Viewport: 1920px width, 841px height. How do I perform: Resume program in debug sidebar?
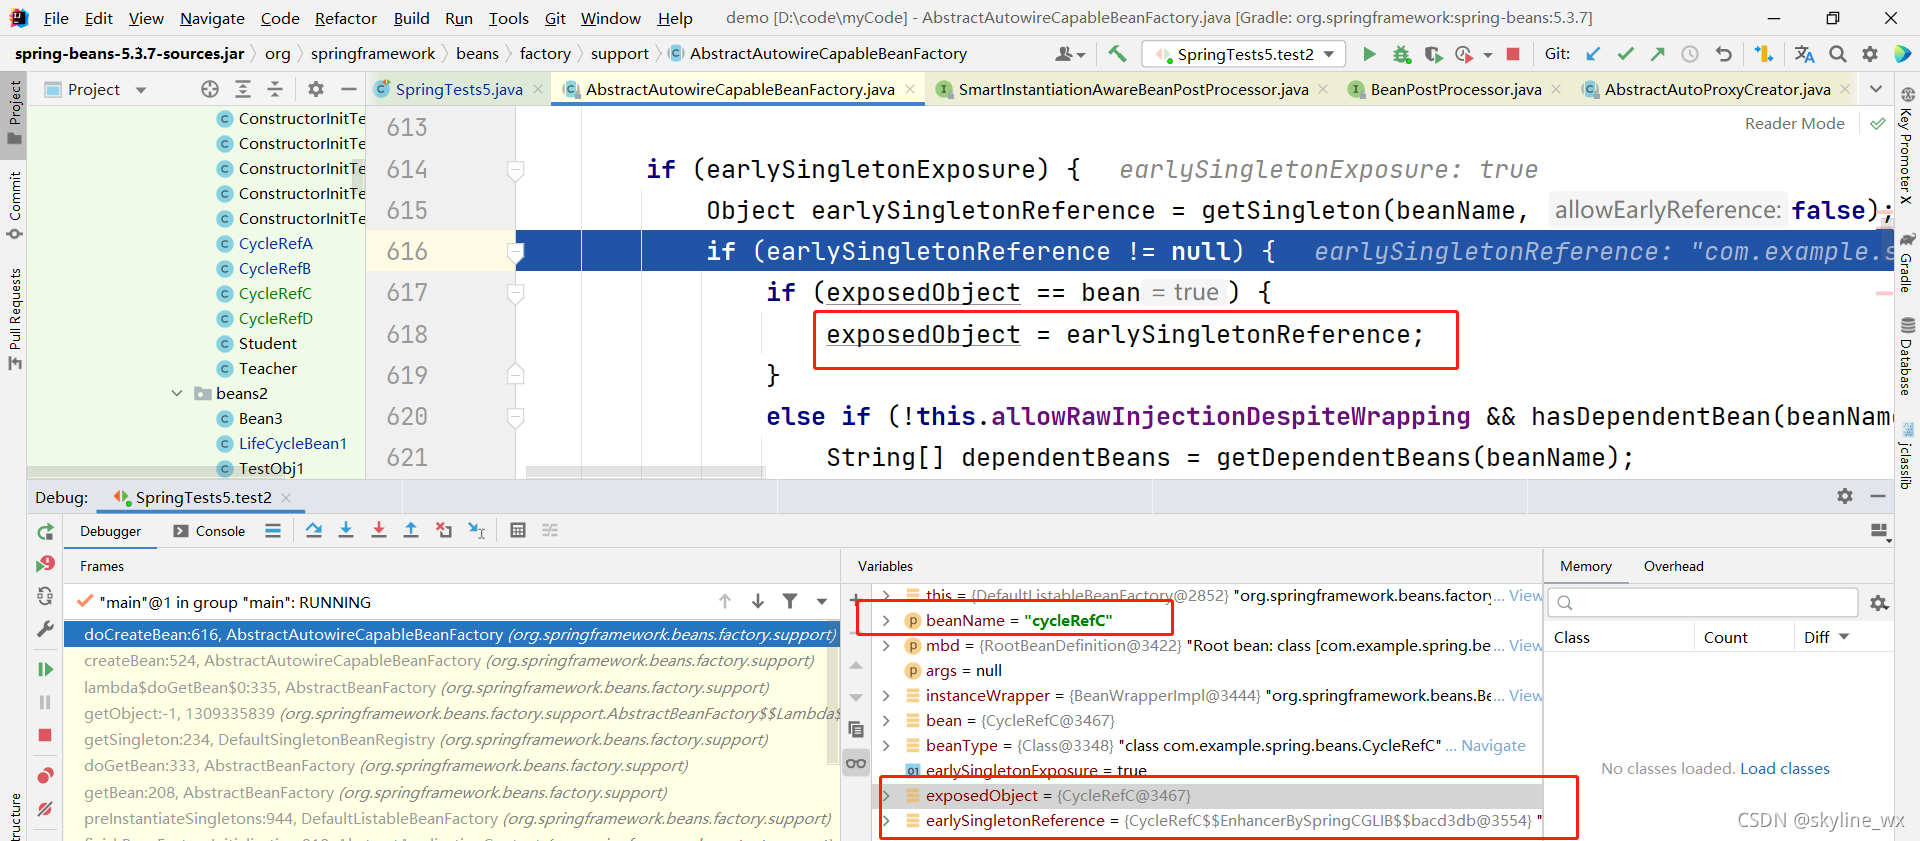pos(45,669)
